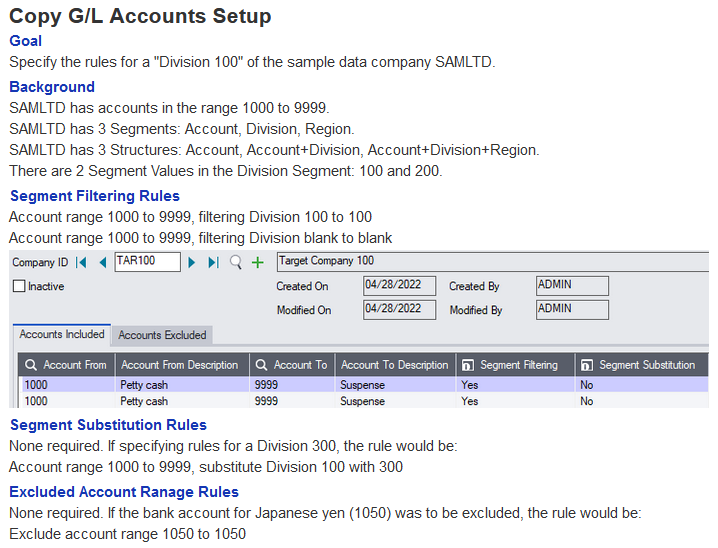
Task: Click Account From column finder icon
Action: click(31, 365)
